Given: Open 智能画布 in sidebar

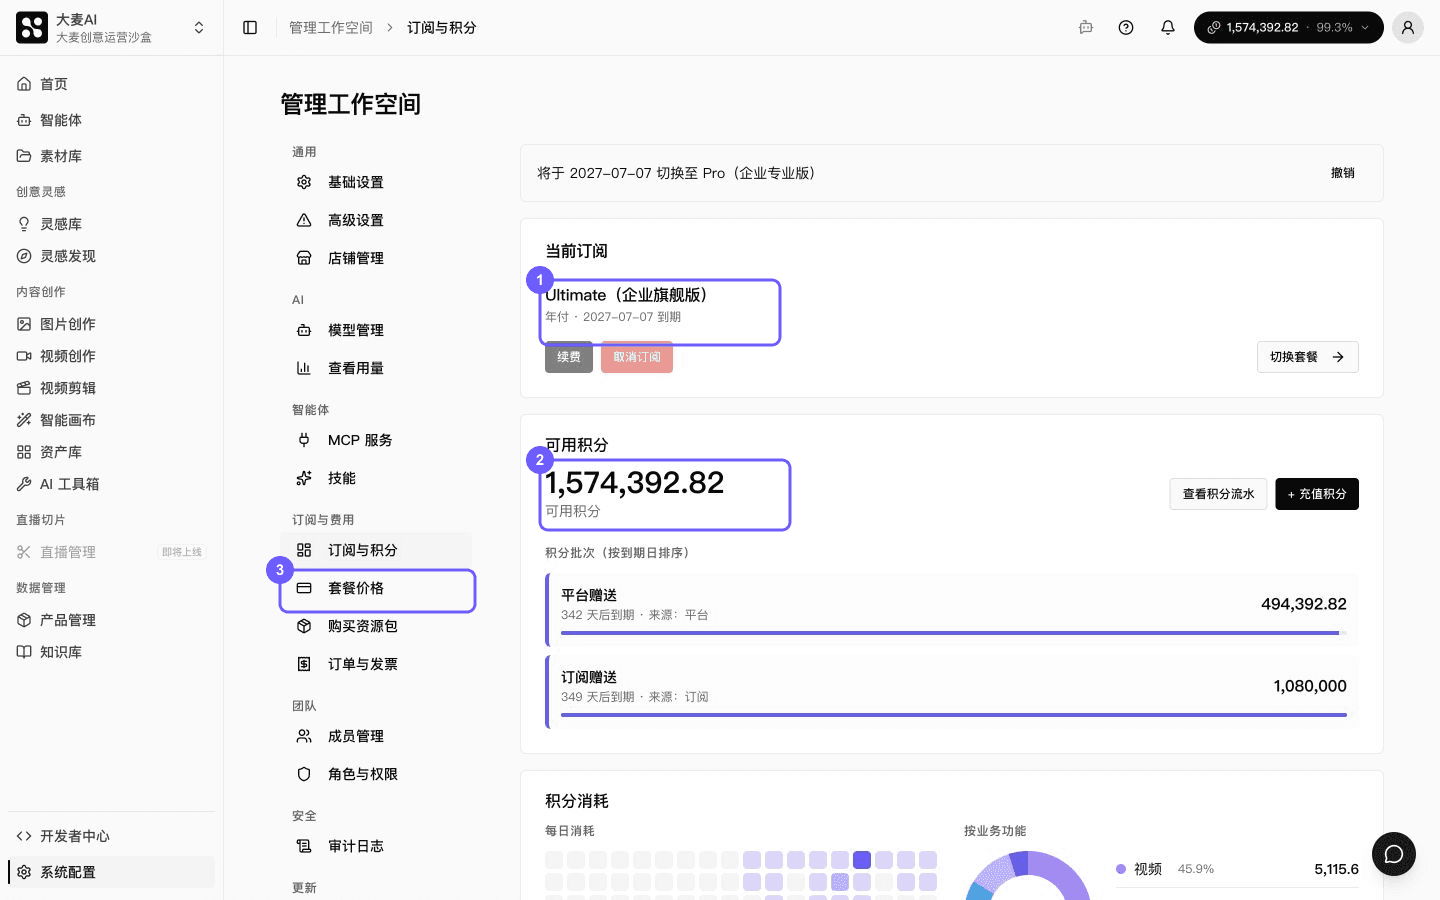Looking at the screenshot, I should 111,420.
